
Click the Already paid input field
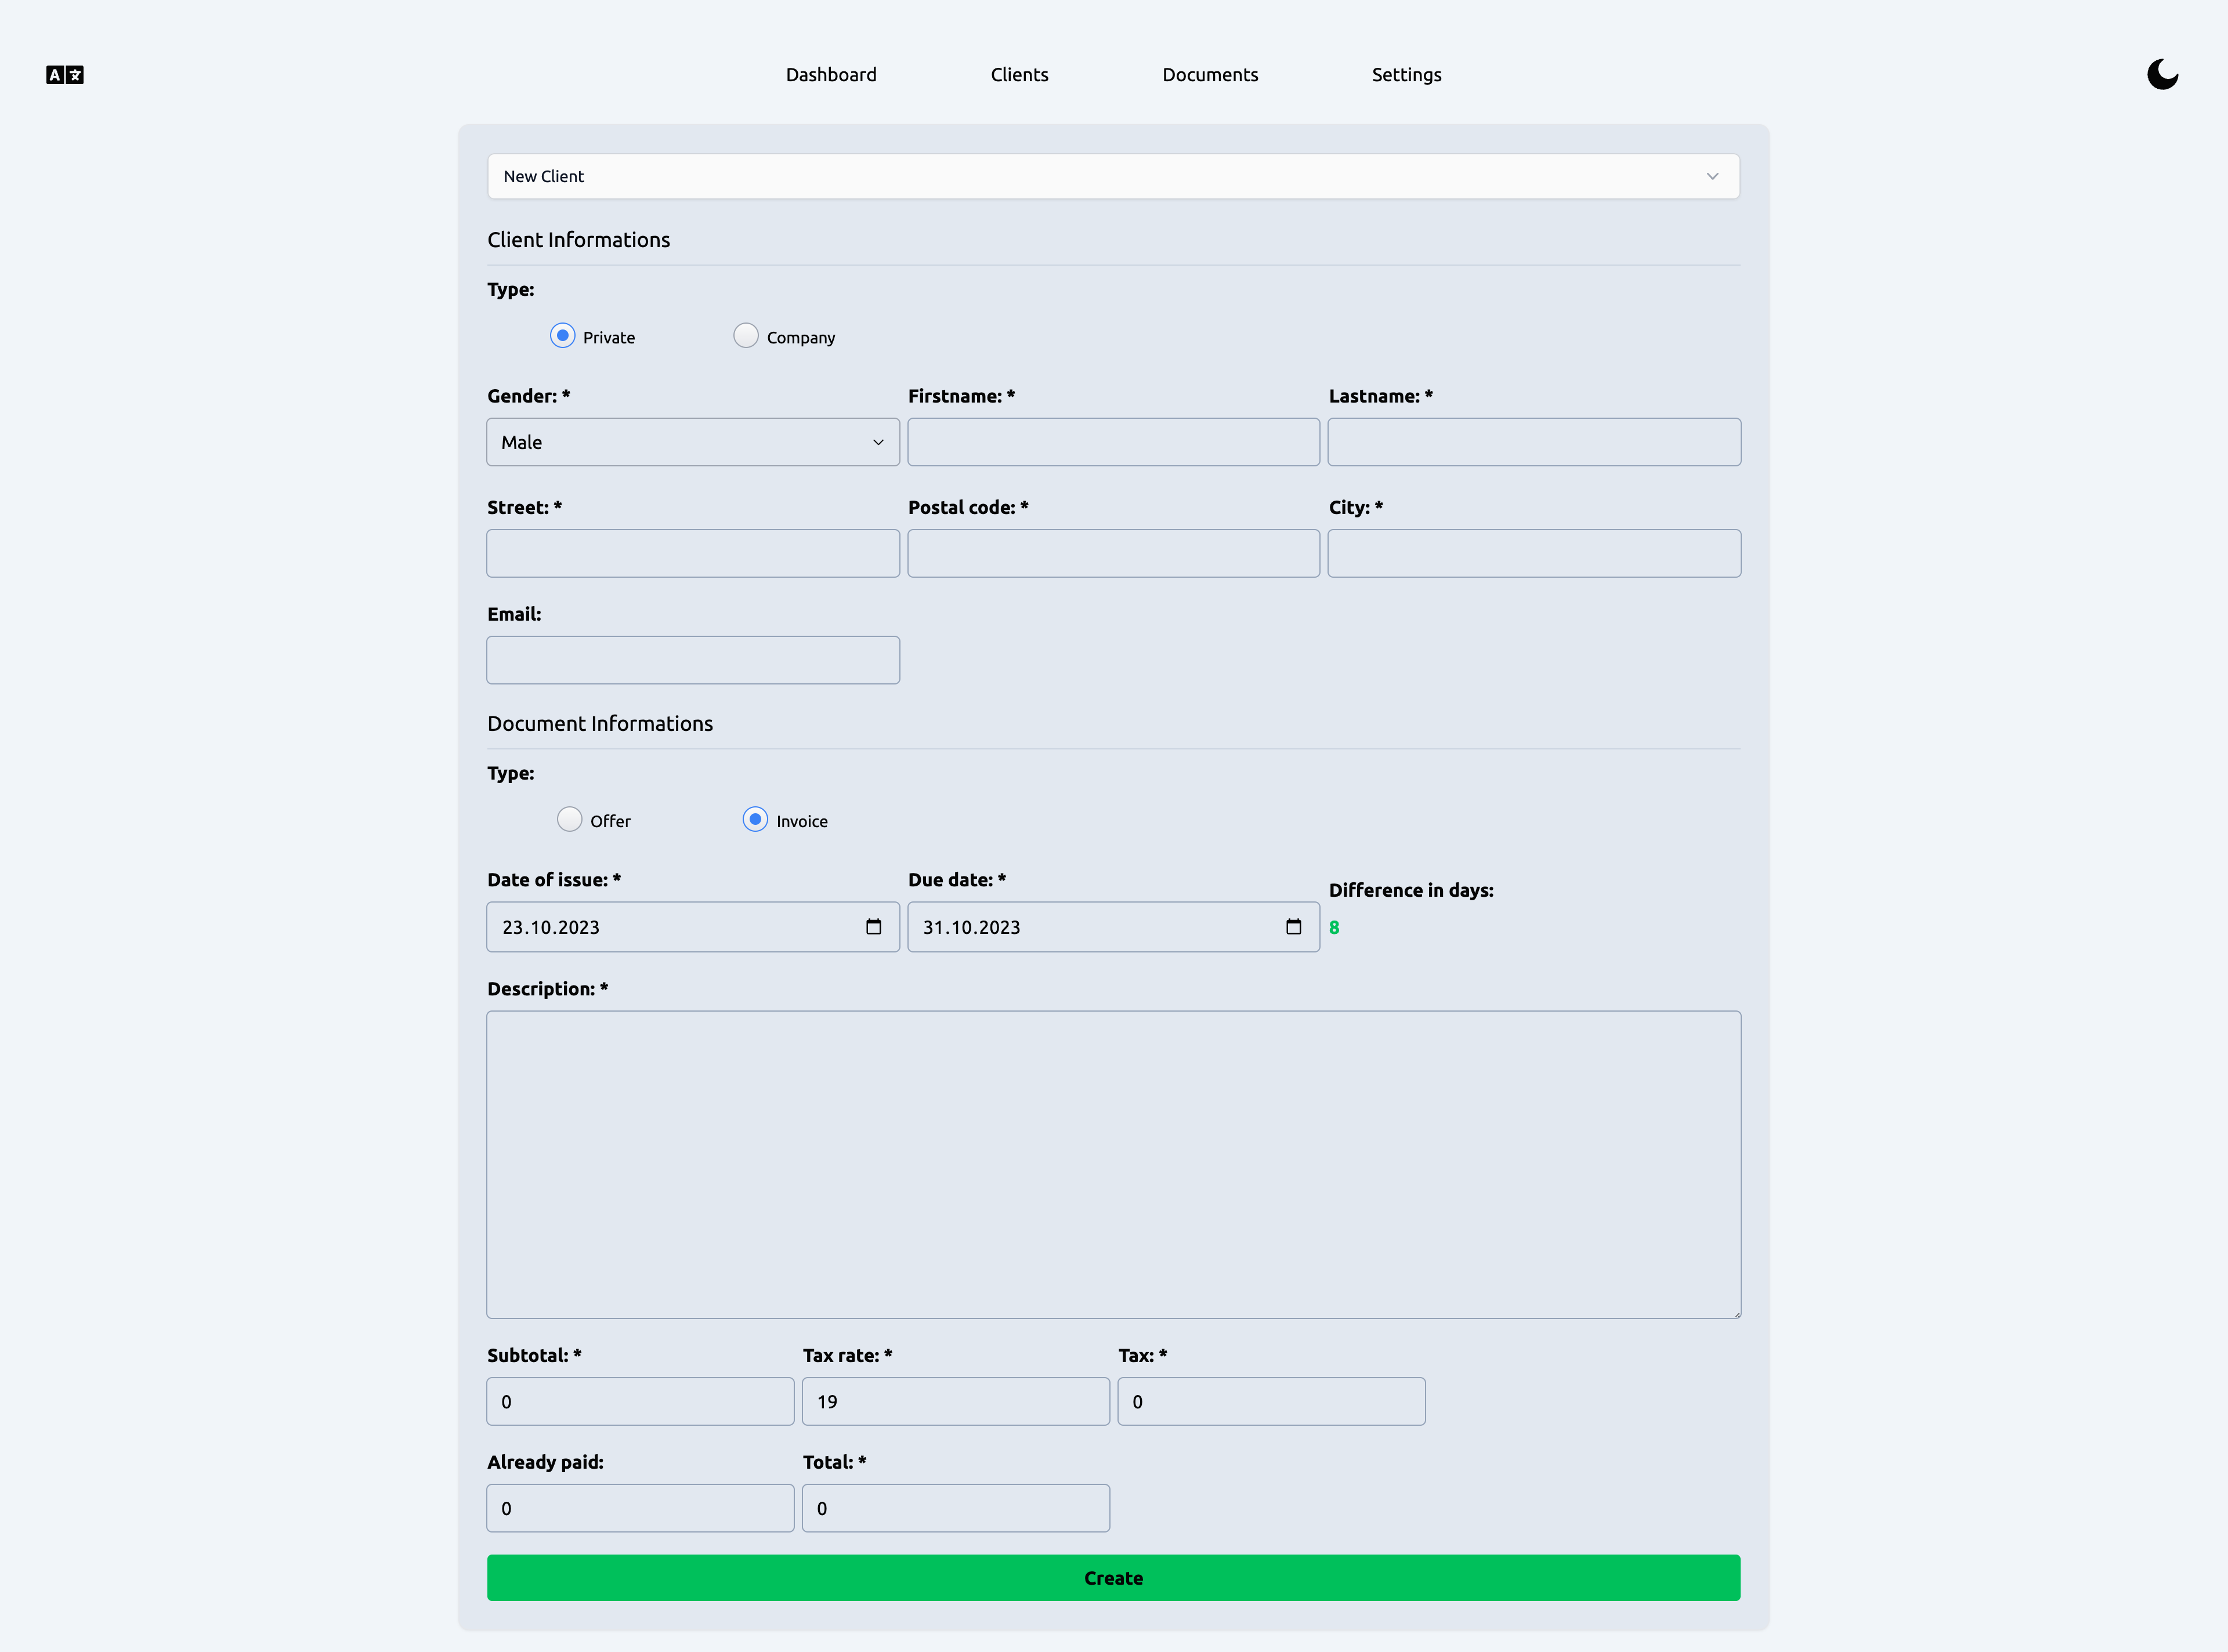640,1508
